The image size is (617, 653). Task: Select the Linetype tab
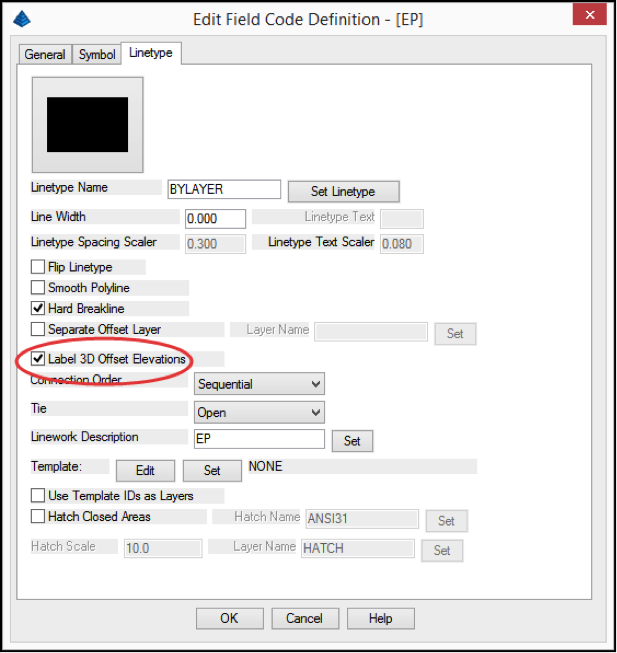(x=151, y=53)
